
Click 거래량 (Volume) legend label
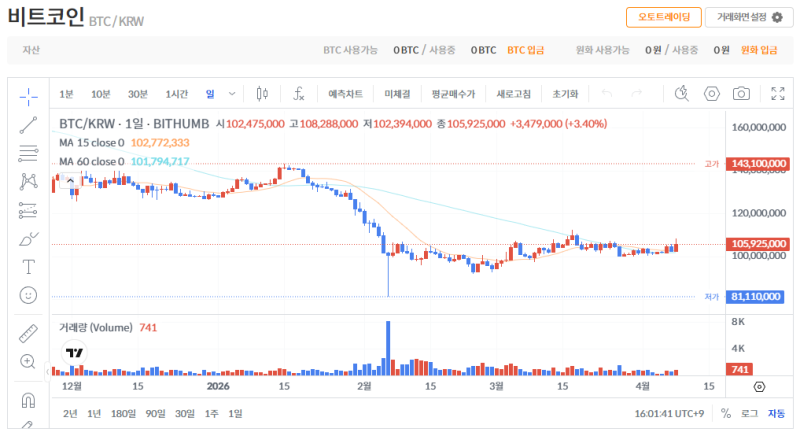click(96, 328)
